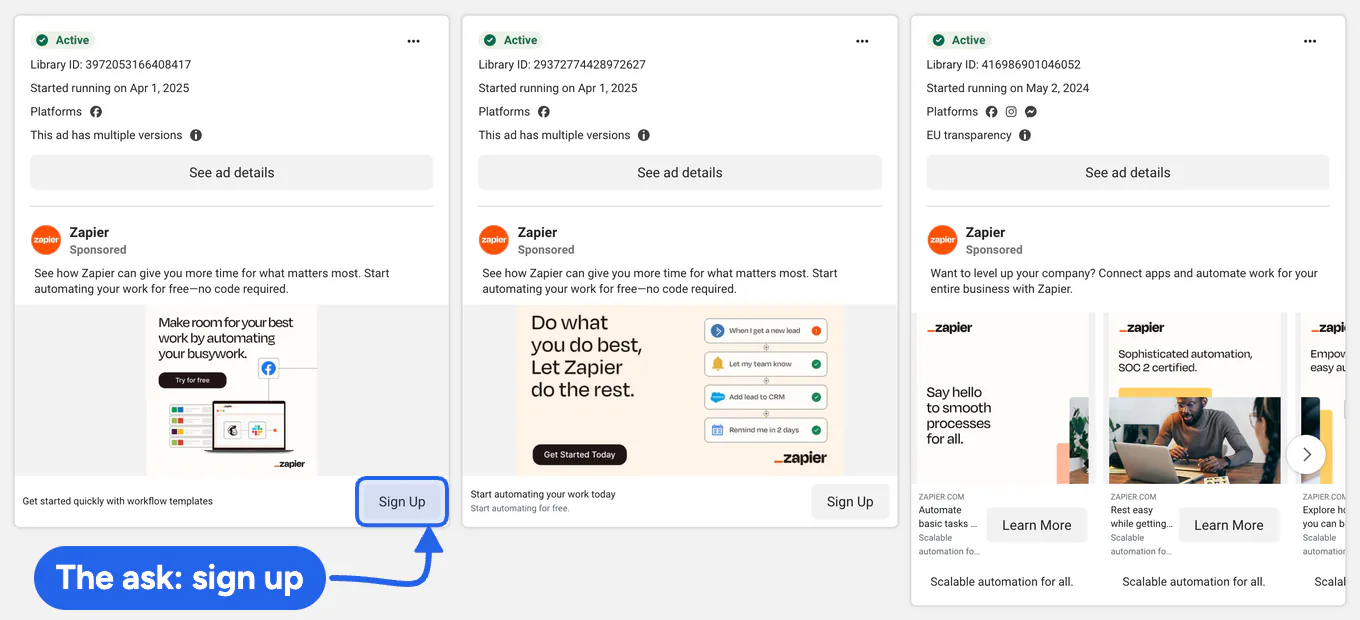
Task: Click the Active status badge on ad 293727744428972627
Action: click(511, 40)
